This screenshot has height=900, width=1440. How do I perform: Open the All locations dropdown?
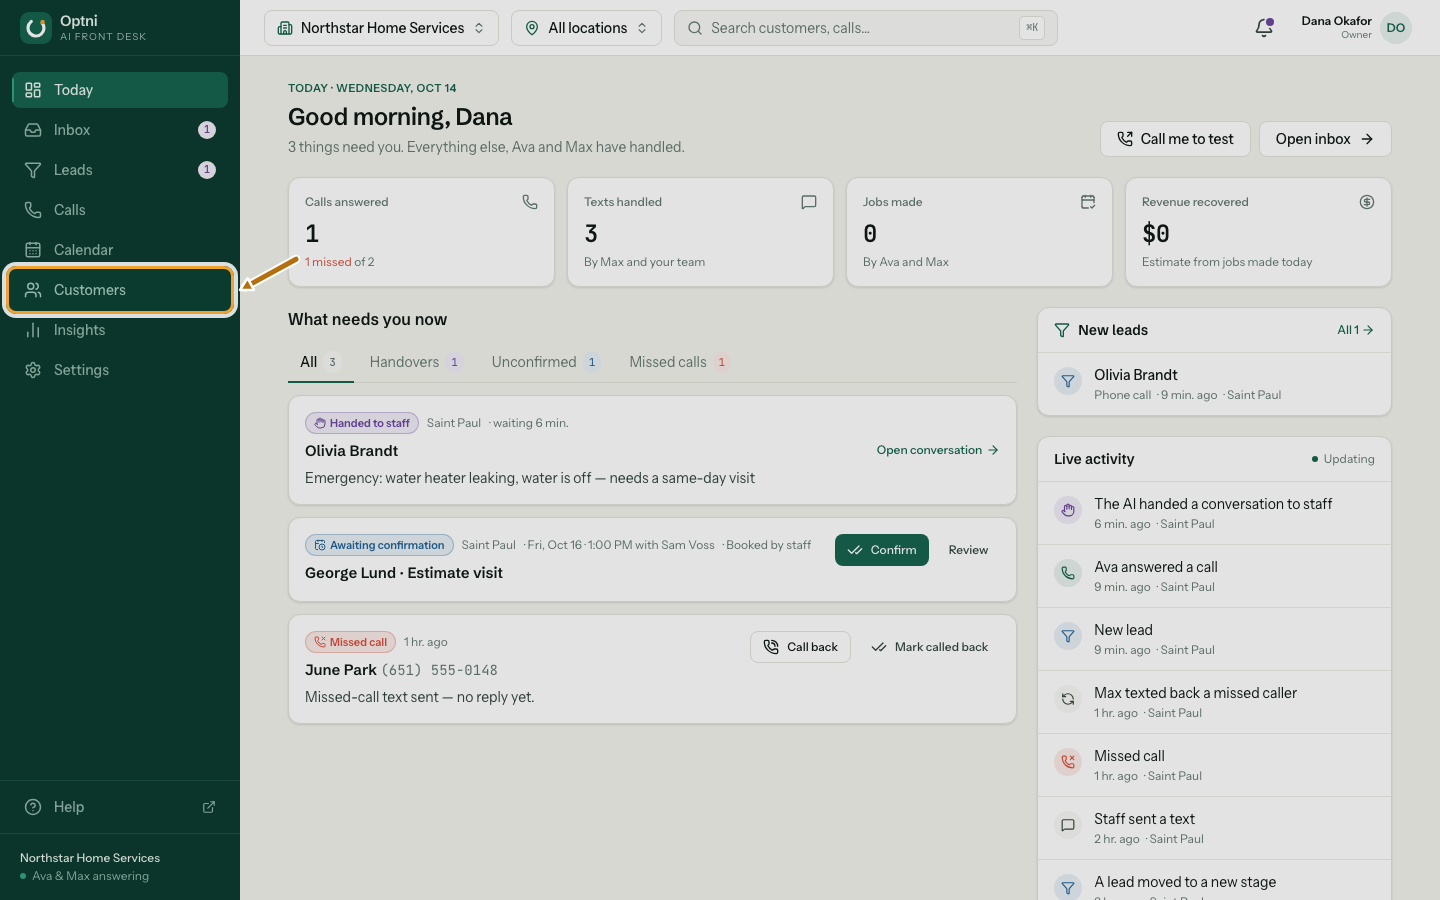click(586, 28)
